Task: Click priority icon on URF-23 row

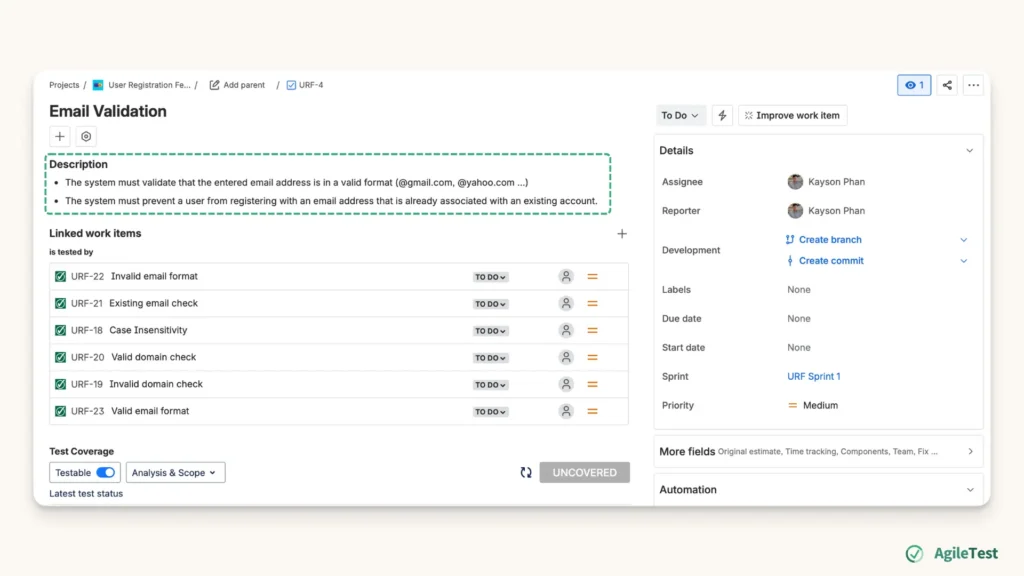Action: point(592,411)
